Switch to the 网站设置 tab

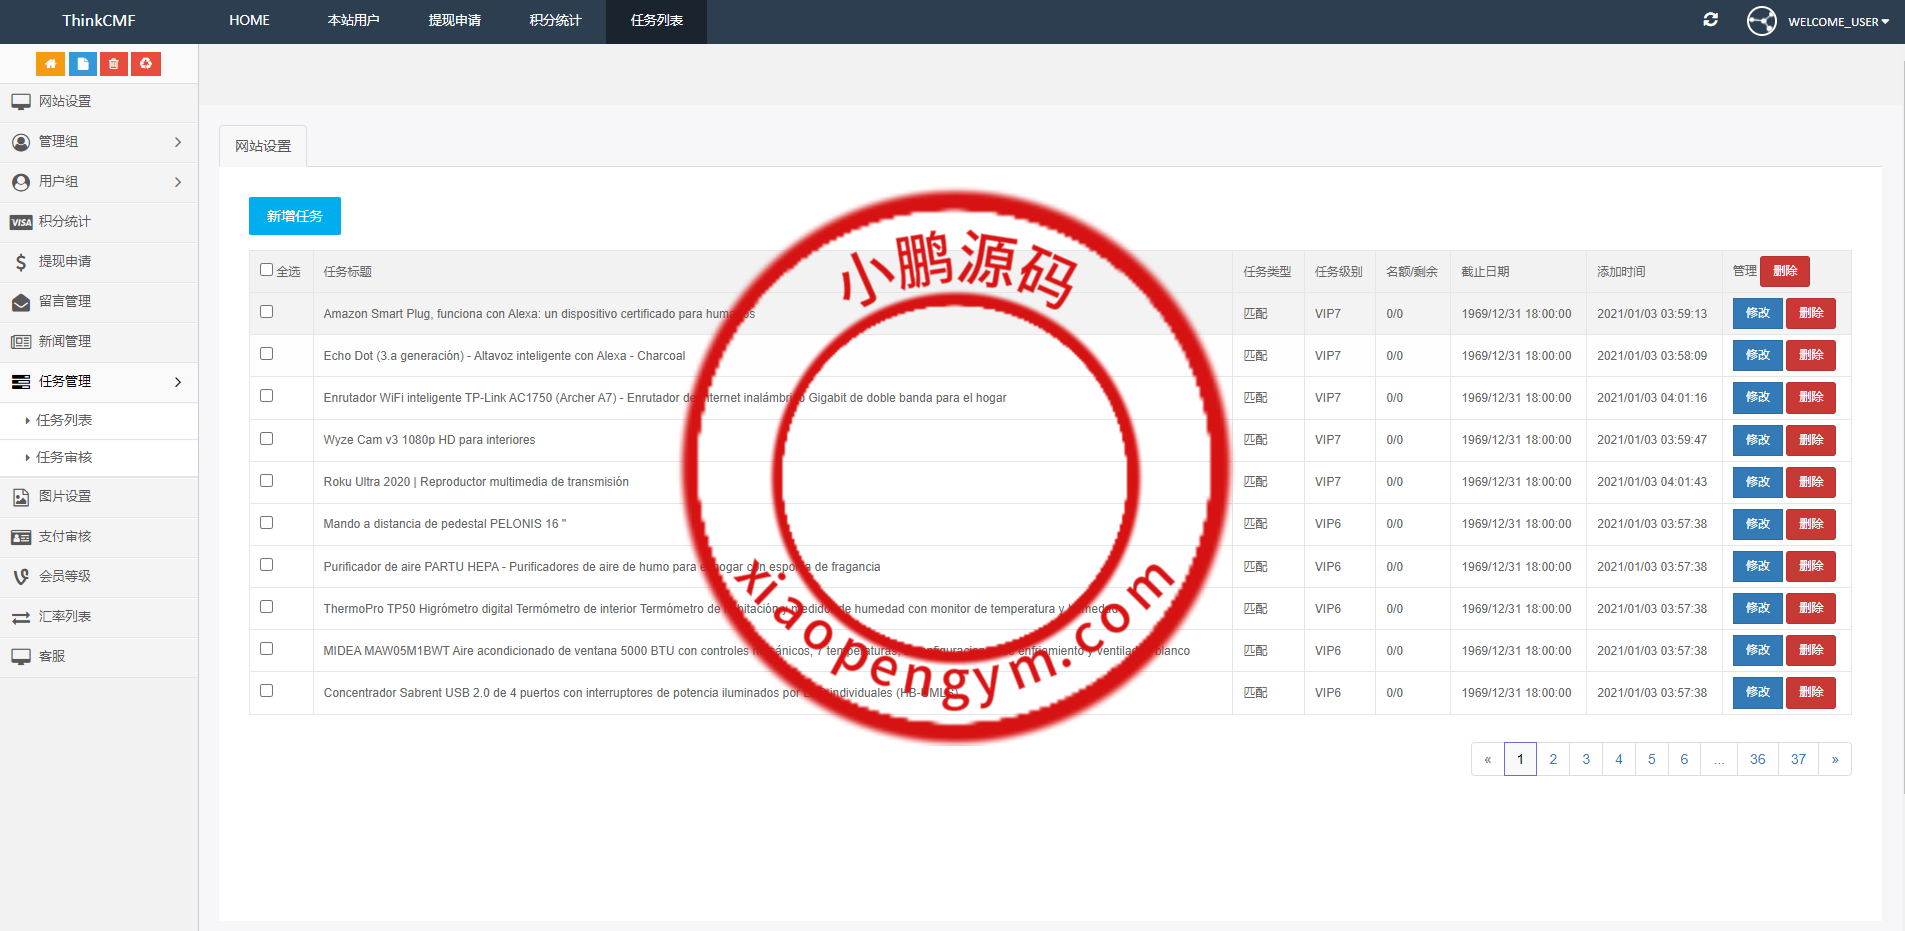(263, 146)
